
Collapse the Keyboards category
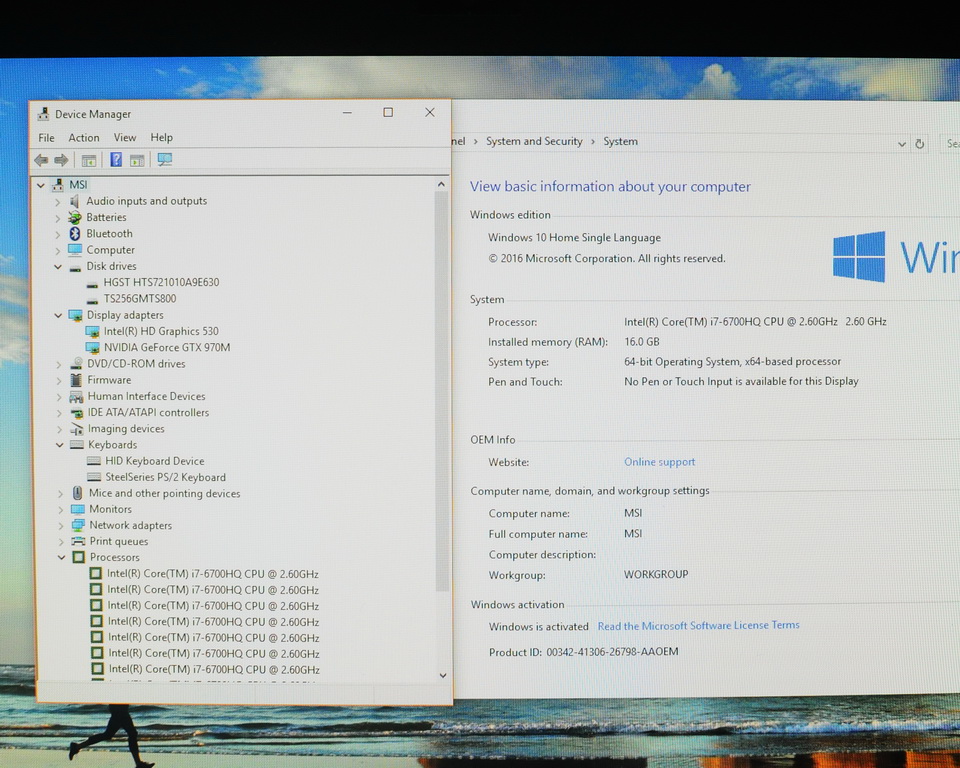59,445
